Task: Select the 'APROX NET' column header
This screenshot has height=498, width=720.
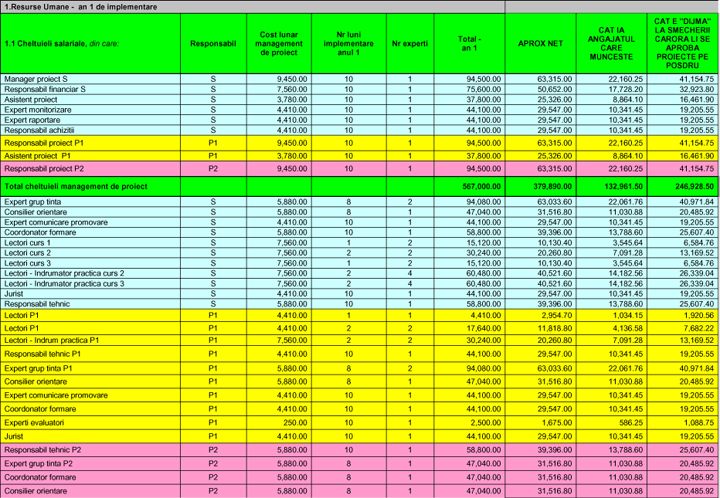Action: [540, 43]
